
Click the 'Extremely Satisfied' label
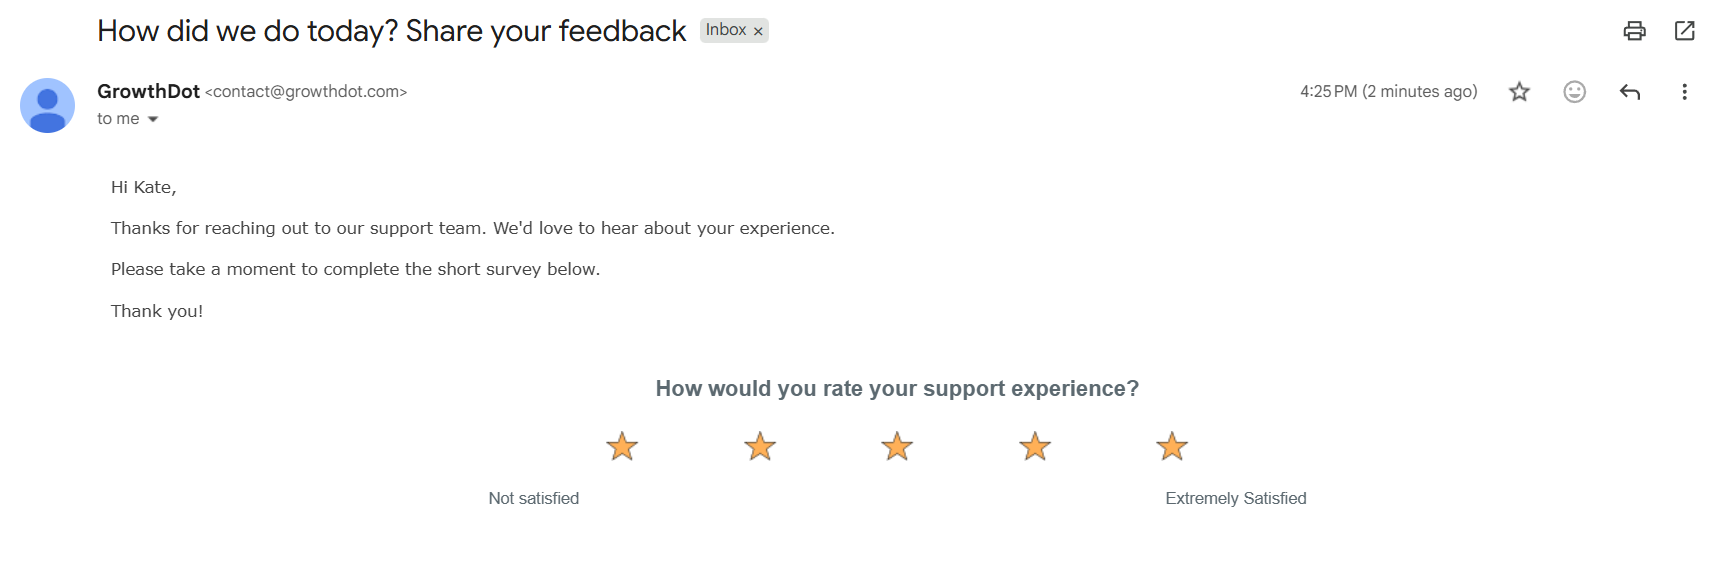pyautogui.click(x=1236, y=497)
